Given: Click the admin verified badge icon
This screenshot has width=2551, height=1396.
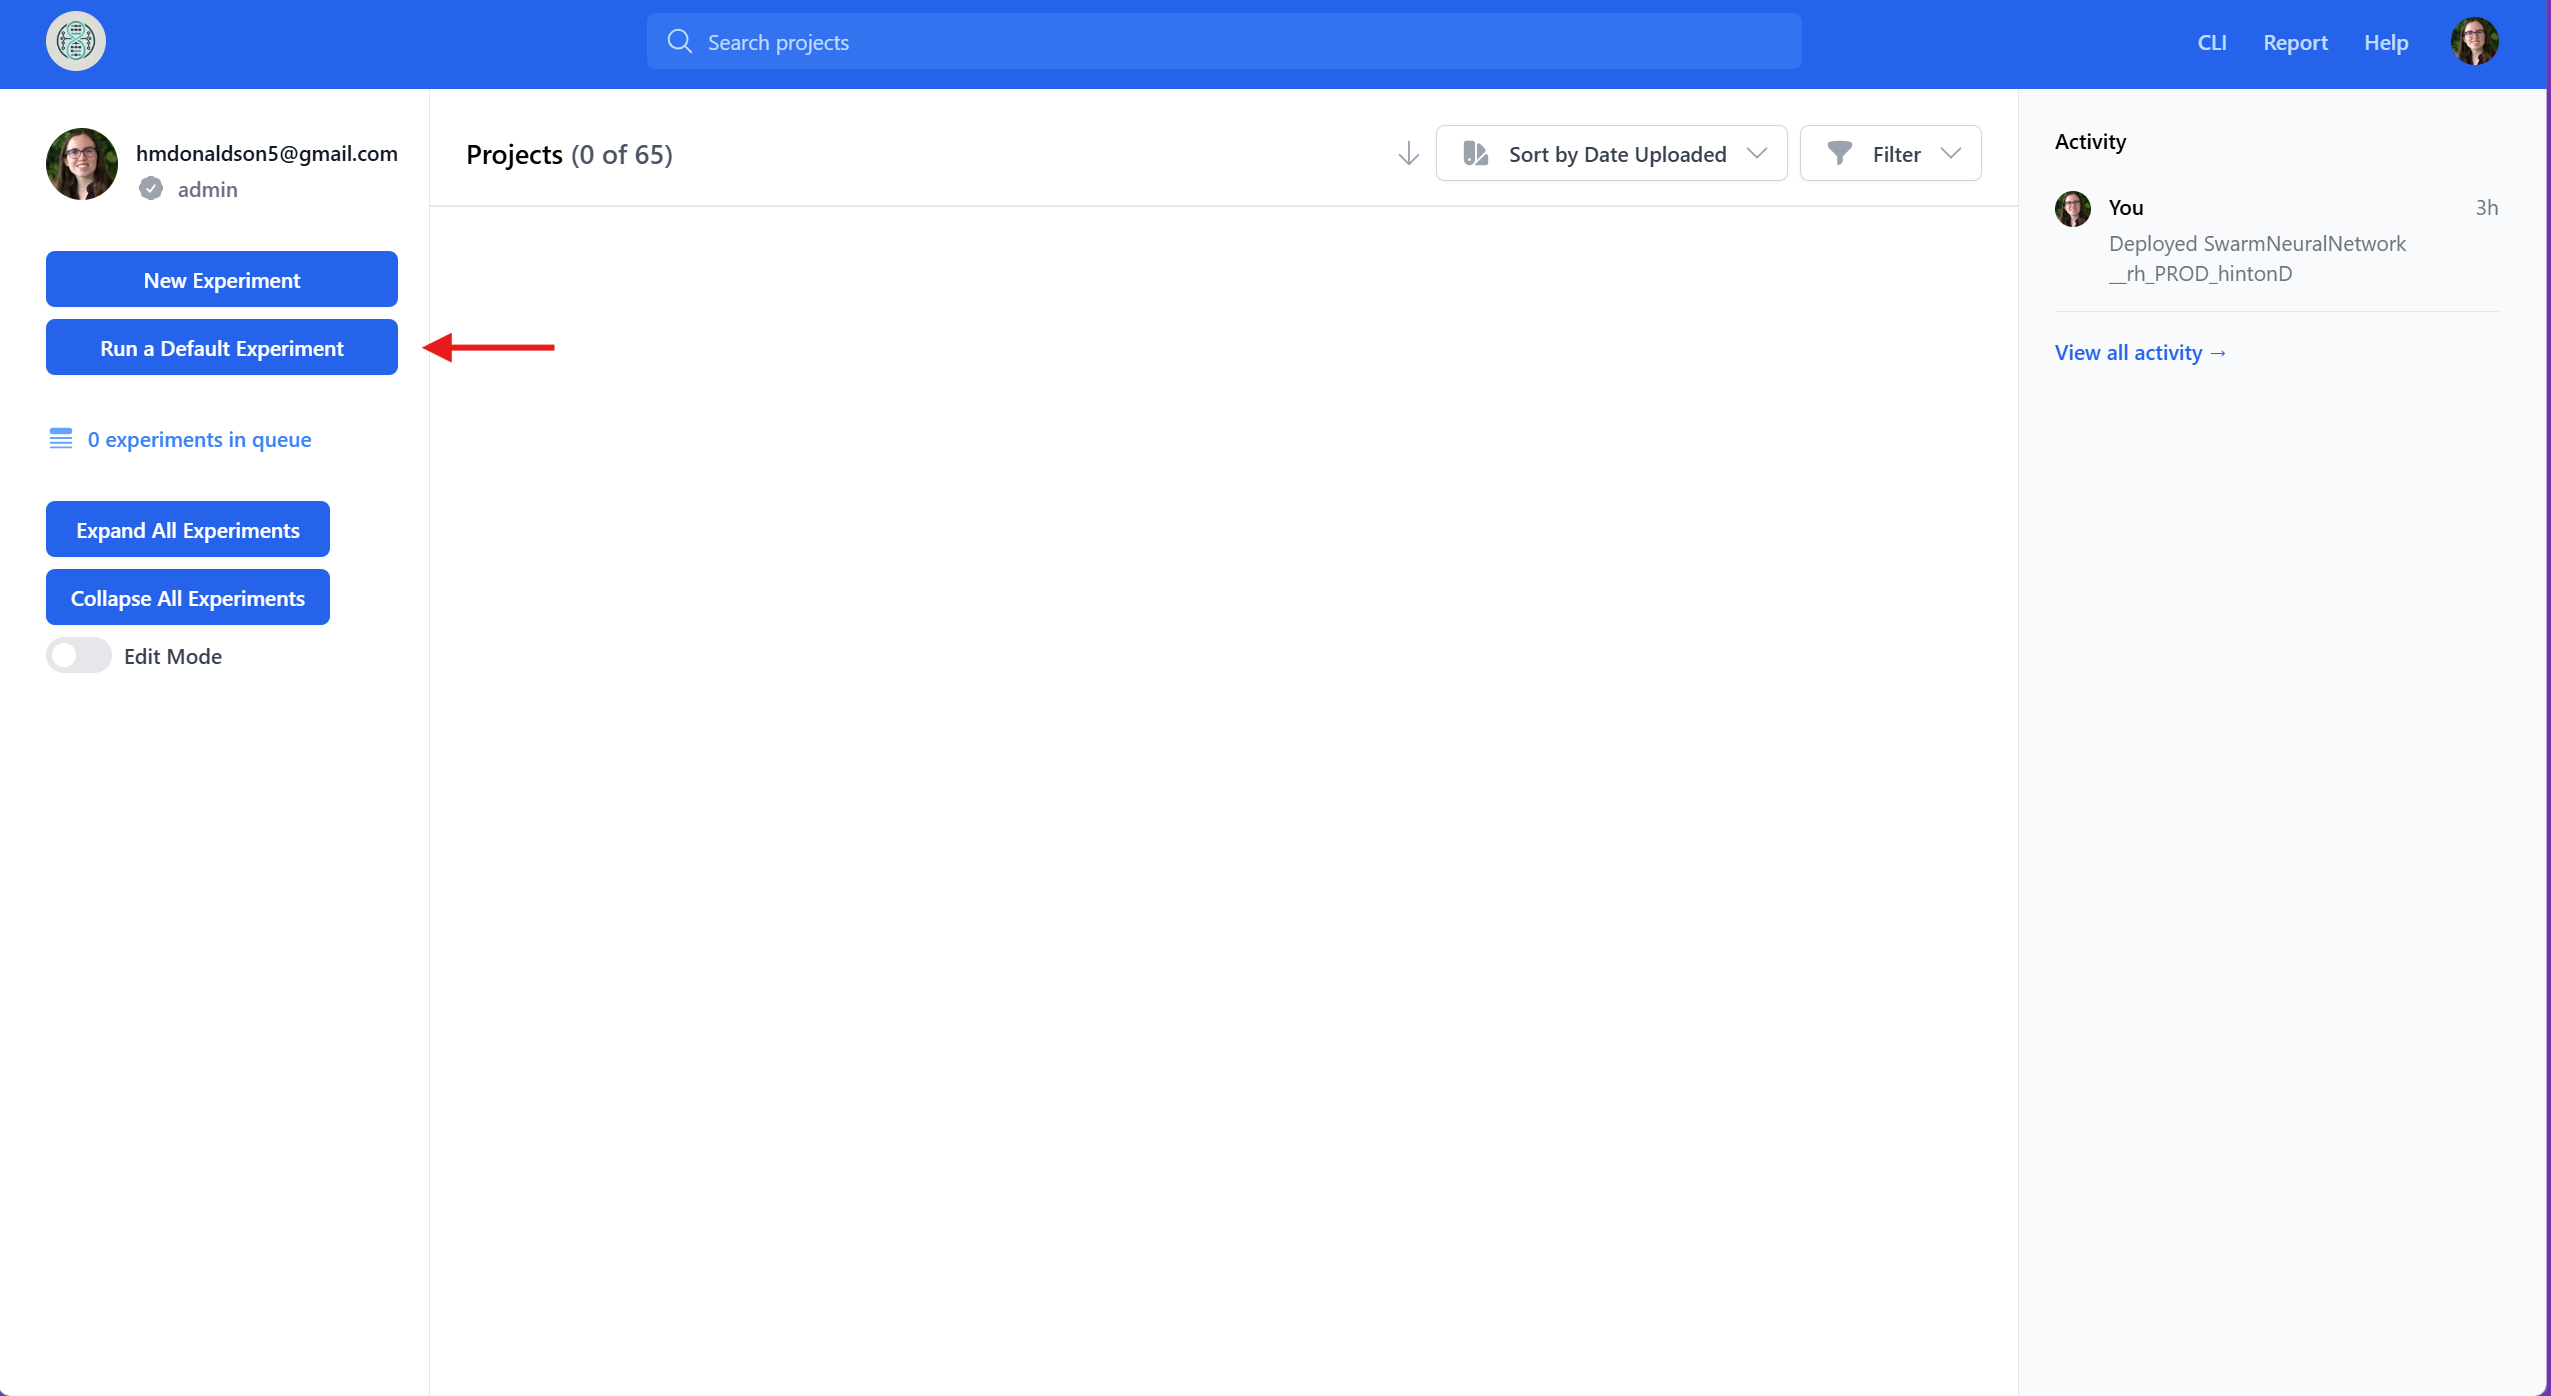Looking at the screenshot, I should pyautogui.click(x=151, y=189).
